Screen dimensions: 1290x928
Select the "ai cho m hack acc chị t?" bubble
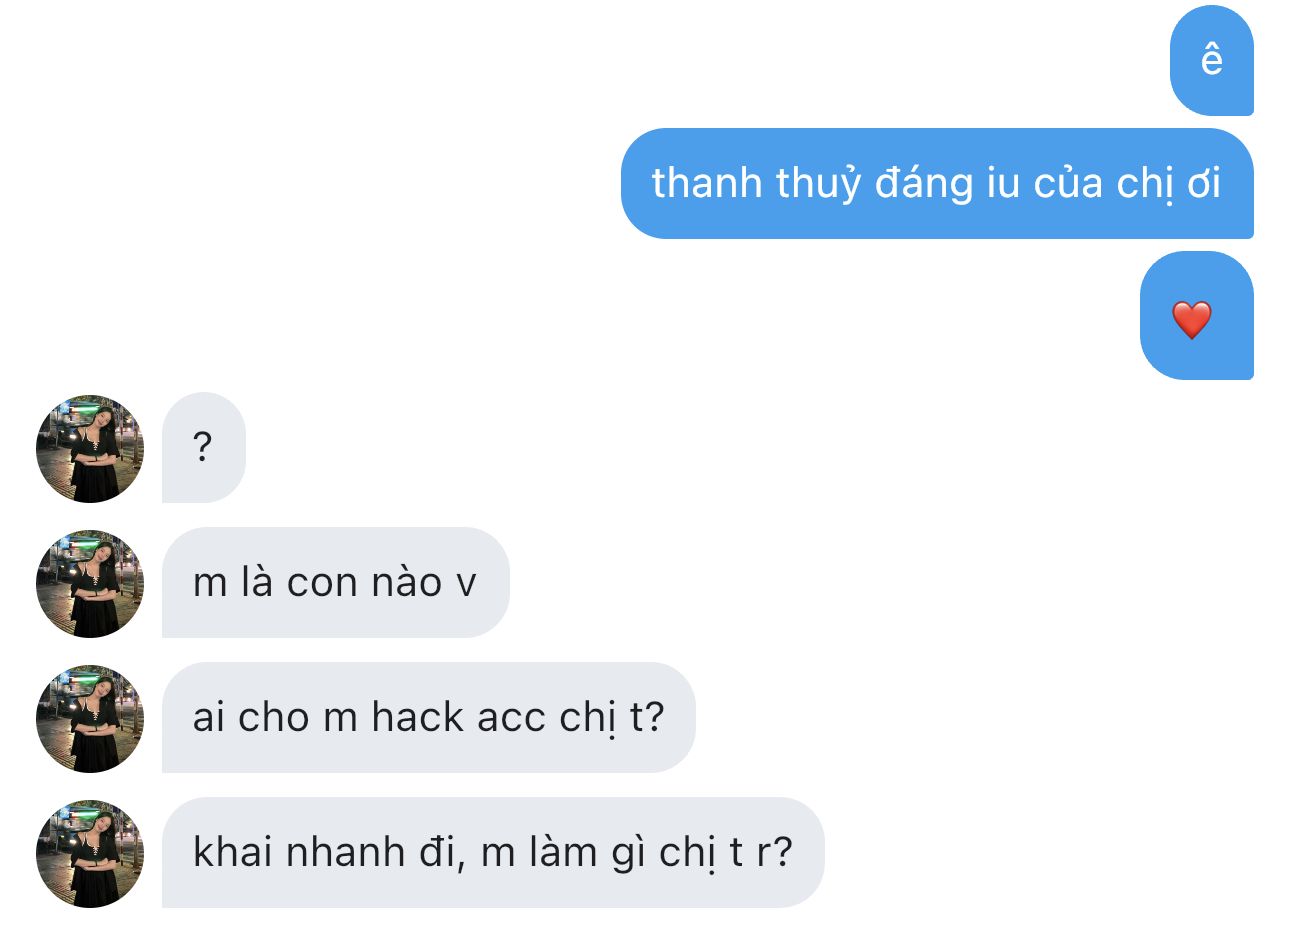coord(428,717)
